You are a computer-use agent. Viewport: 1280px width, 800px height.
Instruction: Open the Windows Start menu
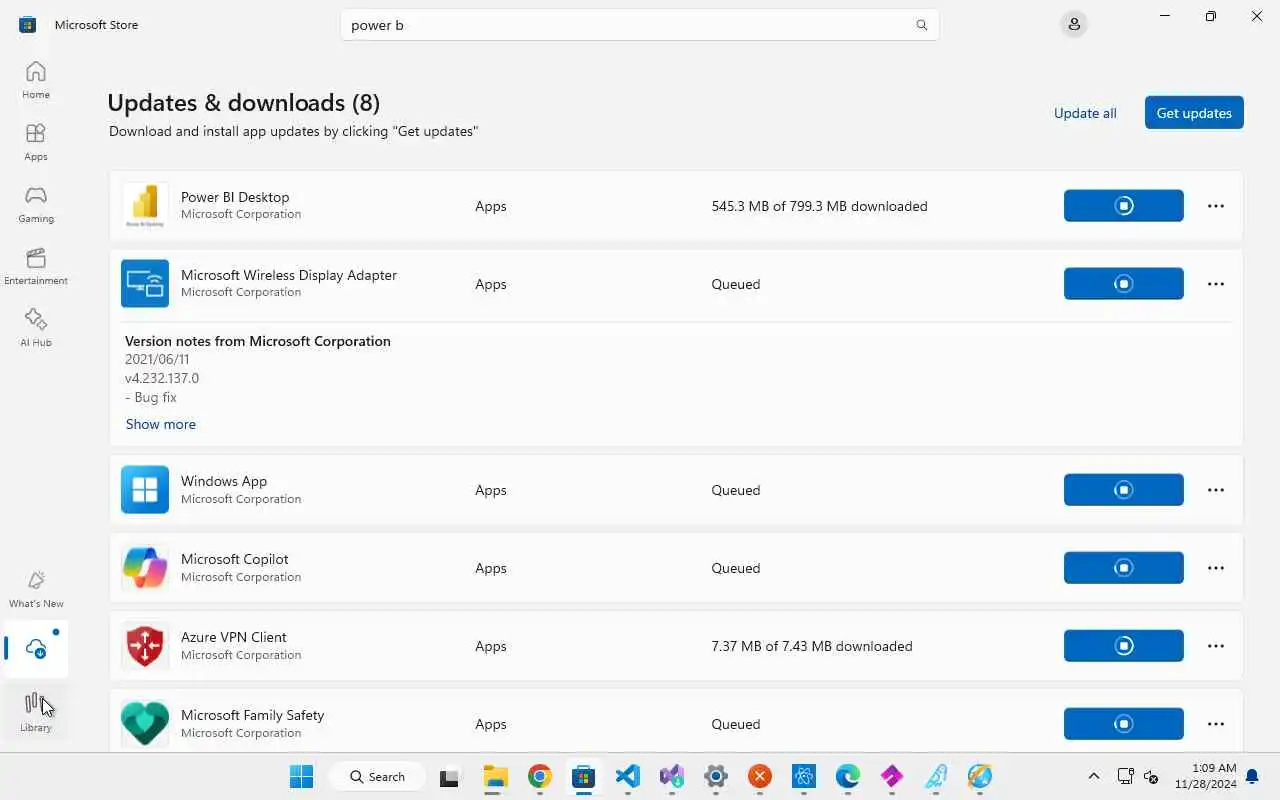(x=301, y=776)
